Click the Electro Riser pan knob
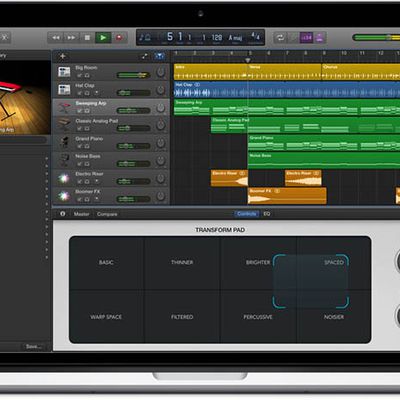This screenshot has width=400, height=400. tap(161, 178)
